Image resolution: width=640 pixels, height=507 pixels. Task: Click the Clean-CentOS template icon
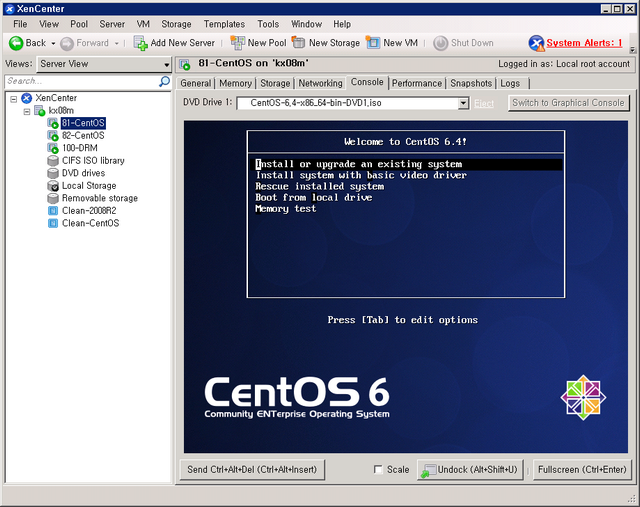pyautogui.click(x=53, y=223)
